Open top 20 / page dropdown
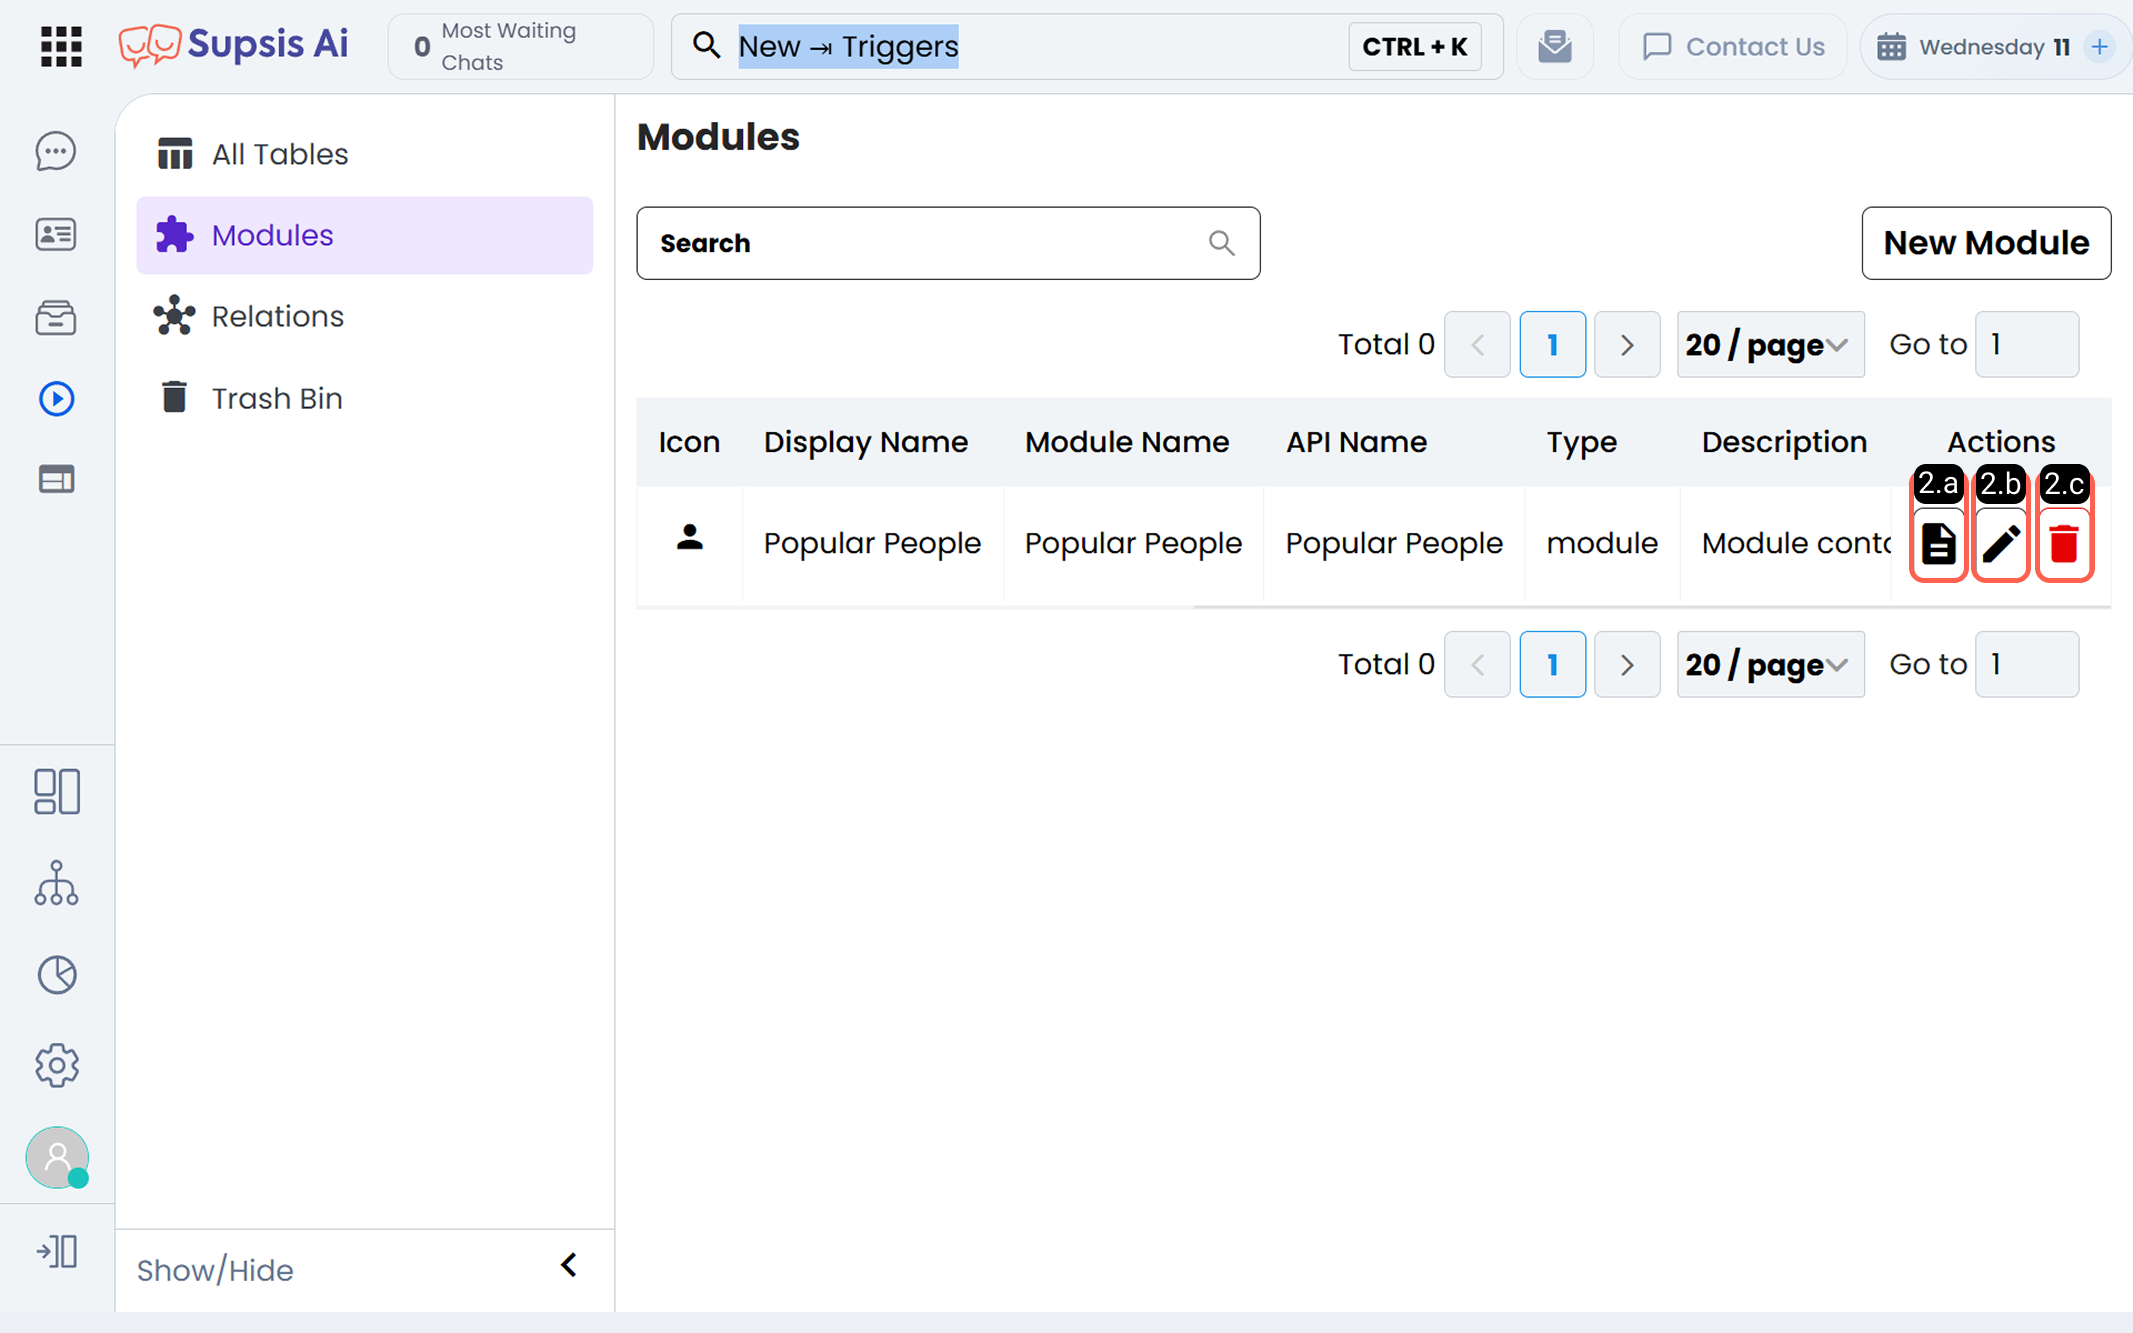Viewport: 2133px width, 1333px height. 1770,344
